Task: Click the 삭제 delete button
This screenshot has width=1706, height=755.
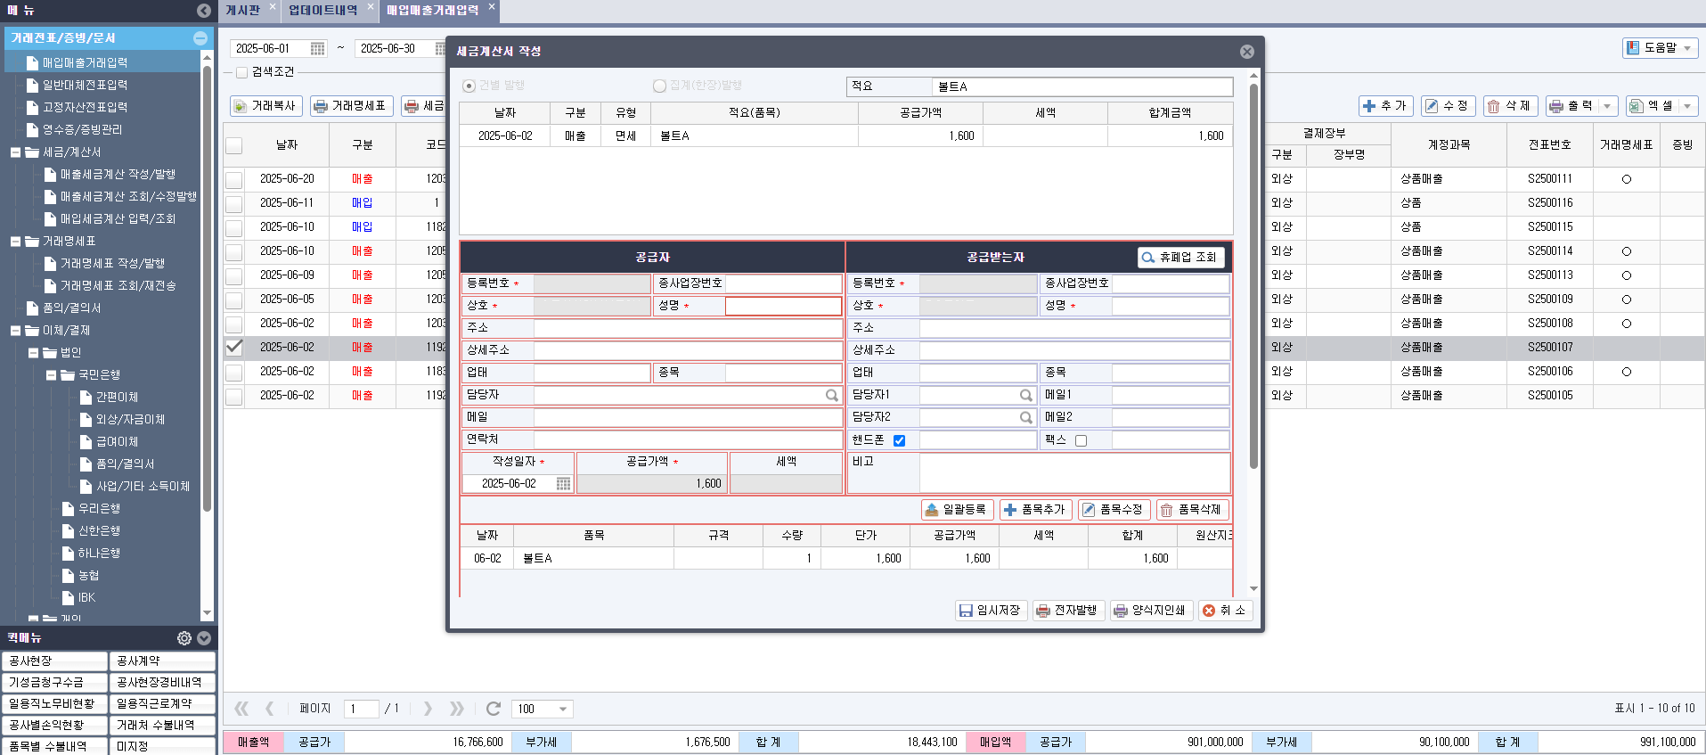Action: [x=1510, y=106]
